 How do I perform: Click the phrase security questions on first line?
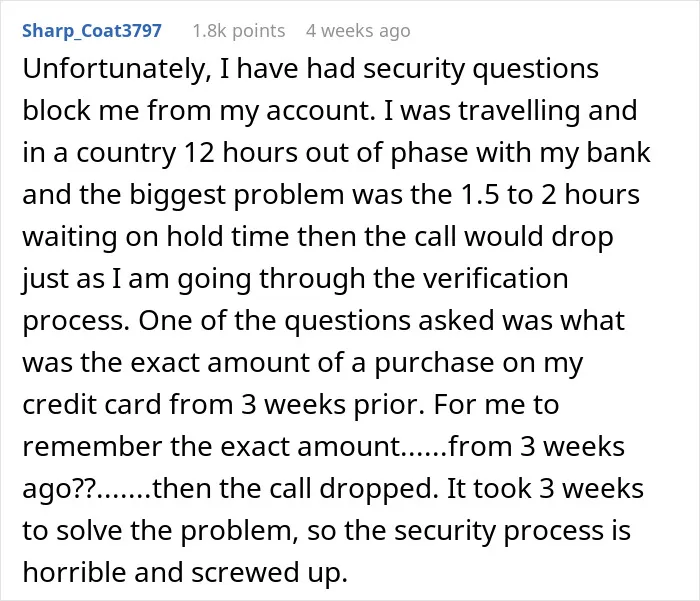coord(481,70)
